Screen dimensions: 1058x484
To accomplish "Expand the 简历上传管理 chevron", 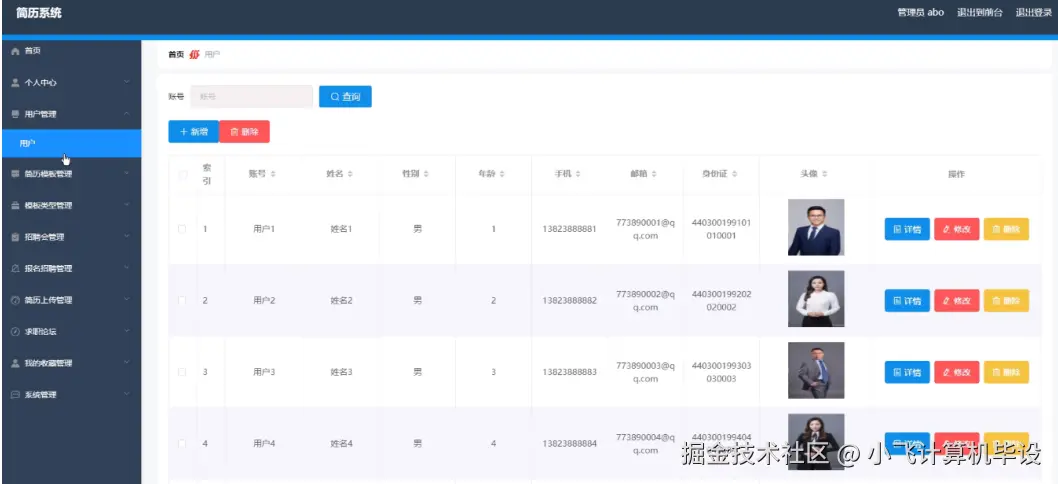I will 127,300.
